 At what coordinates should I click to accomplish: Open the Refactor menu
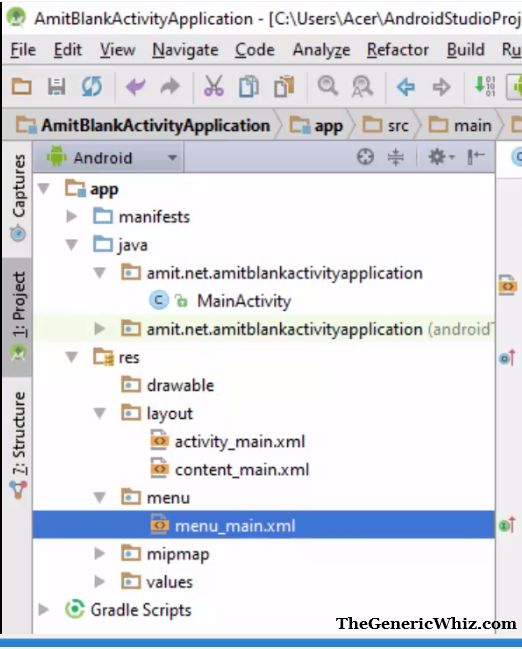coord(397,50)
